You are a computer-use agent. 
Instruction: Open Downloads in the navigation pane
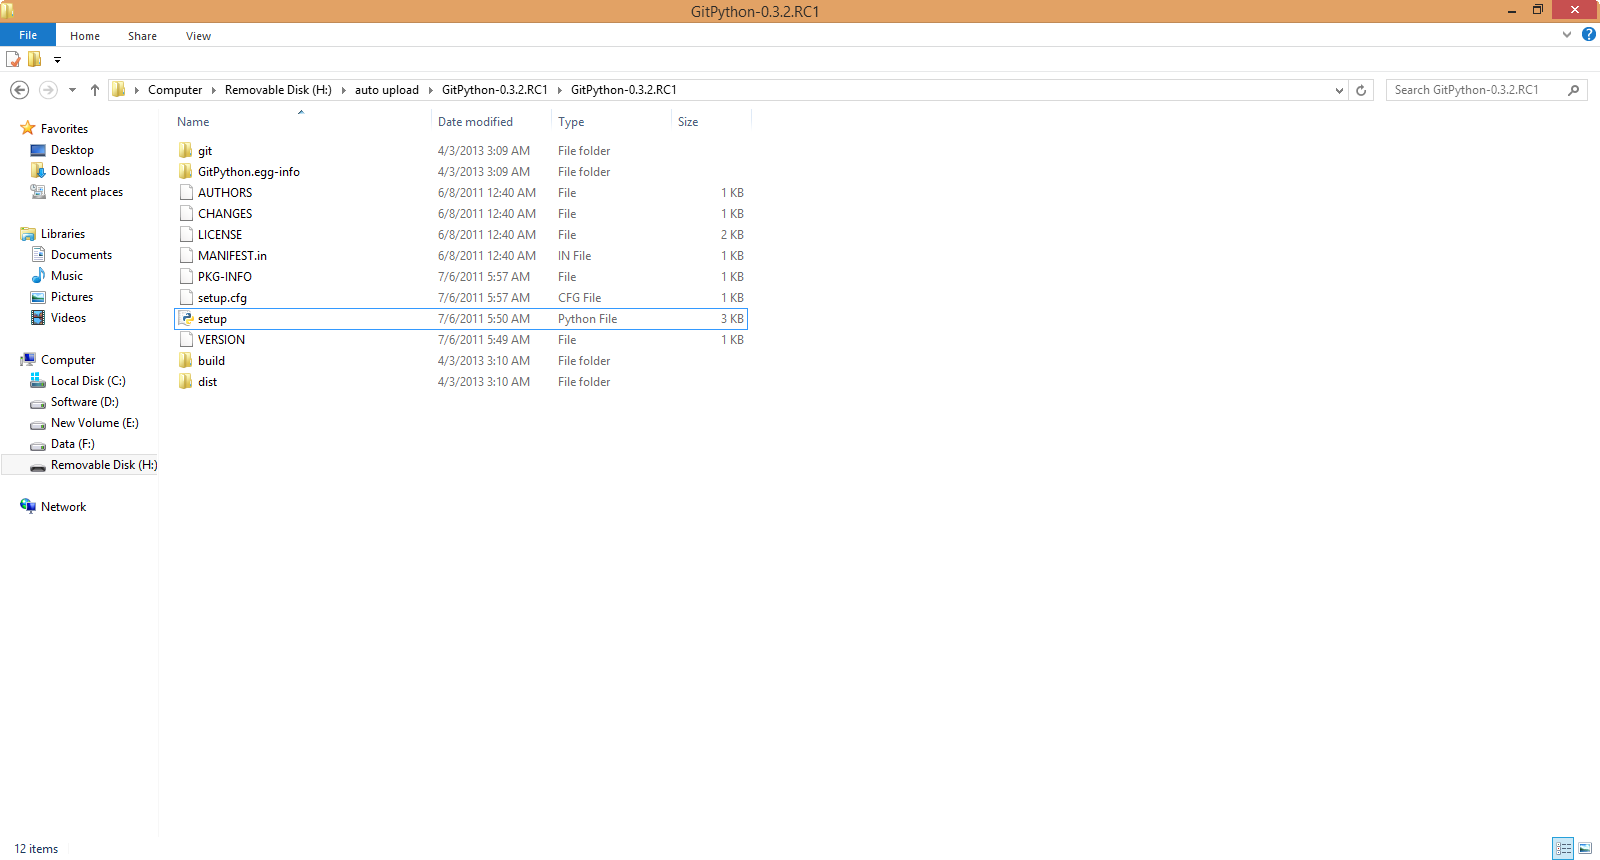point(80,171)
